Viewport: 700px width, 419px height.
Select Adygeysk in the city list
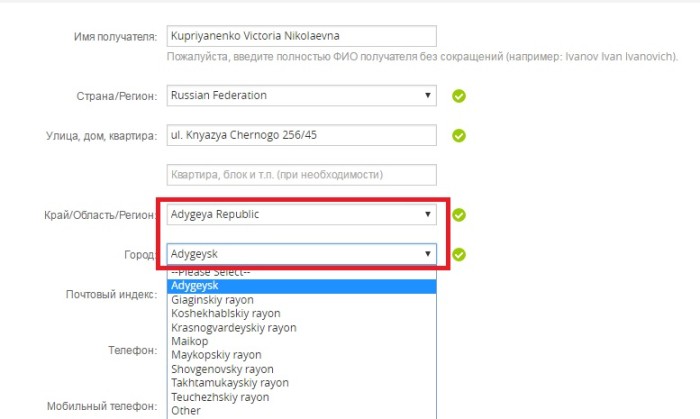tap(301, 286)
